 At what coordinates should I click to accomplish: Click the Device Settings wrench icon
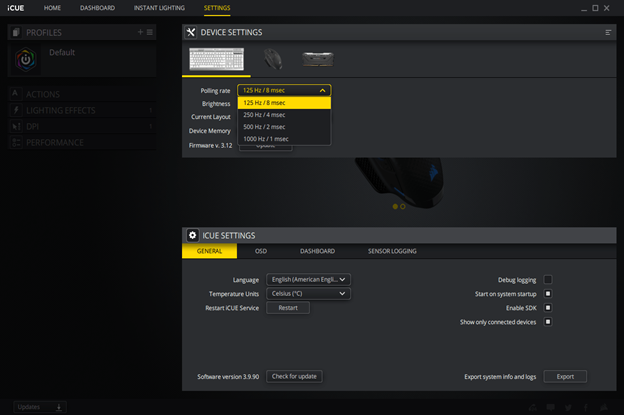(x=191, y=32)
